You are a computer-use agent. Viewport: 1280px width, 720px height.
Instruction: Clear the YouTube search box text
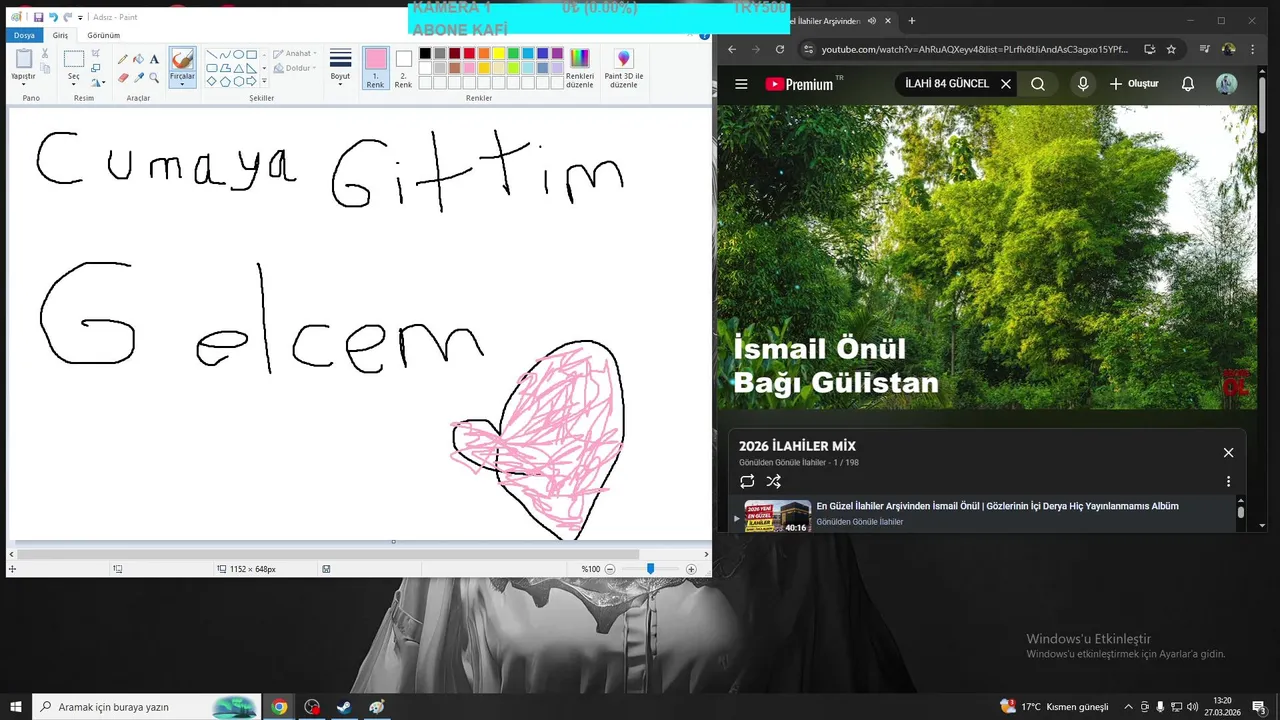[1006, 84]
